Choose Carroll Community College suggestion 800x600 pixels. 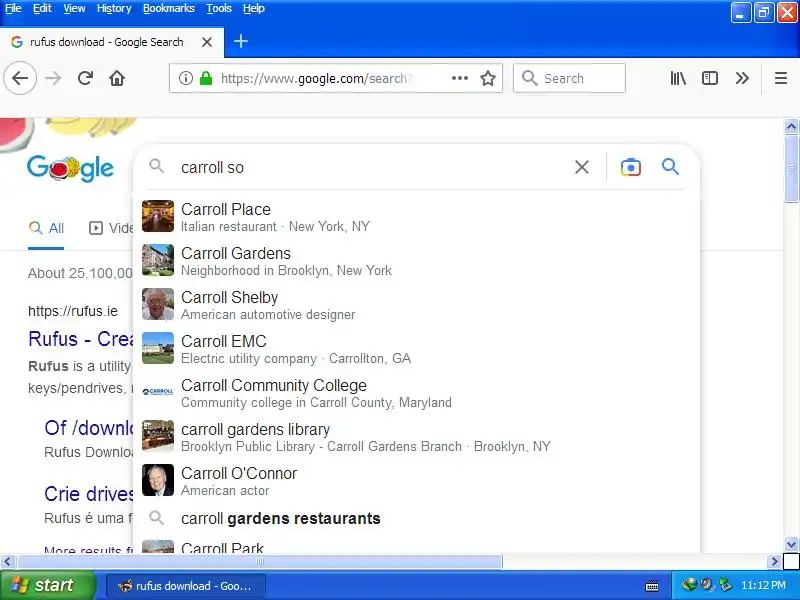pyautogui.click(x=416, y=392)
